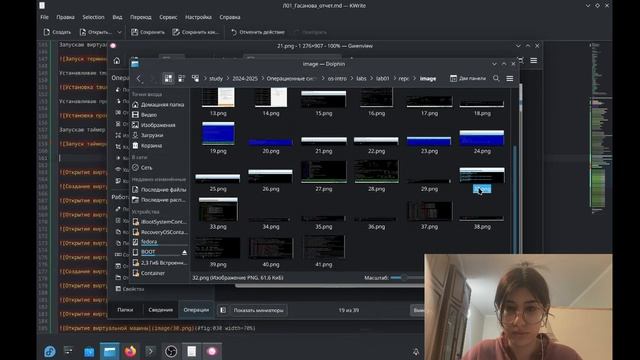Open KWrite Справка menu

click(x=230, y=17)
